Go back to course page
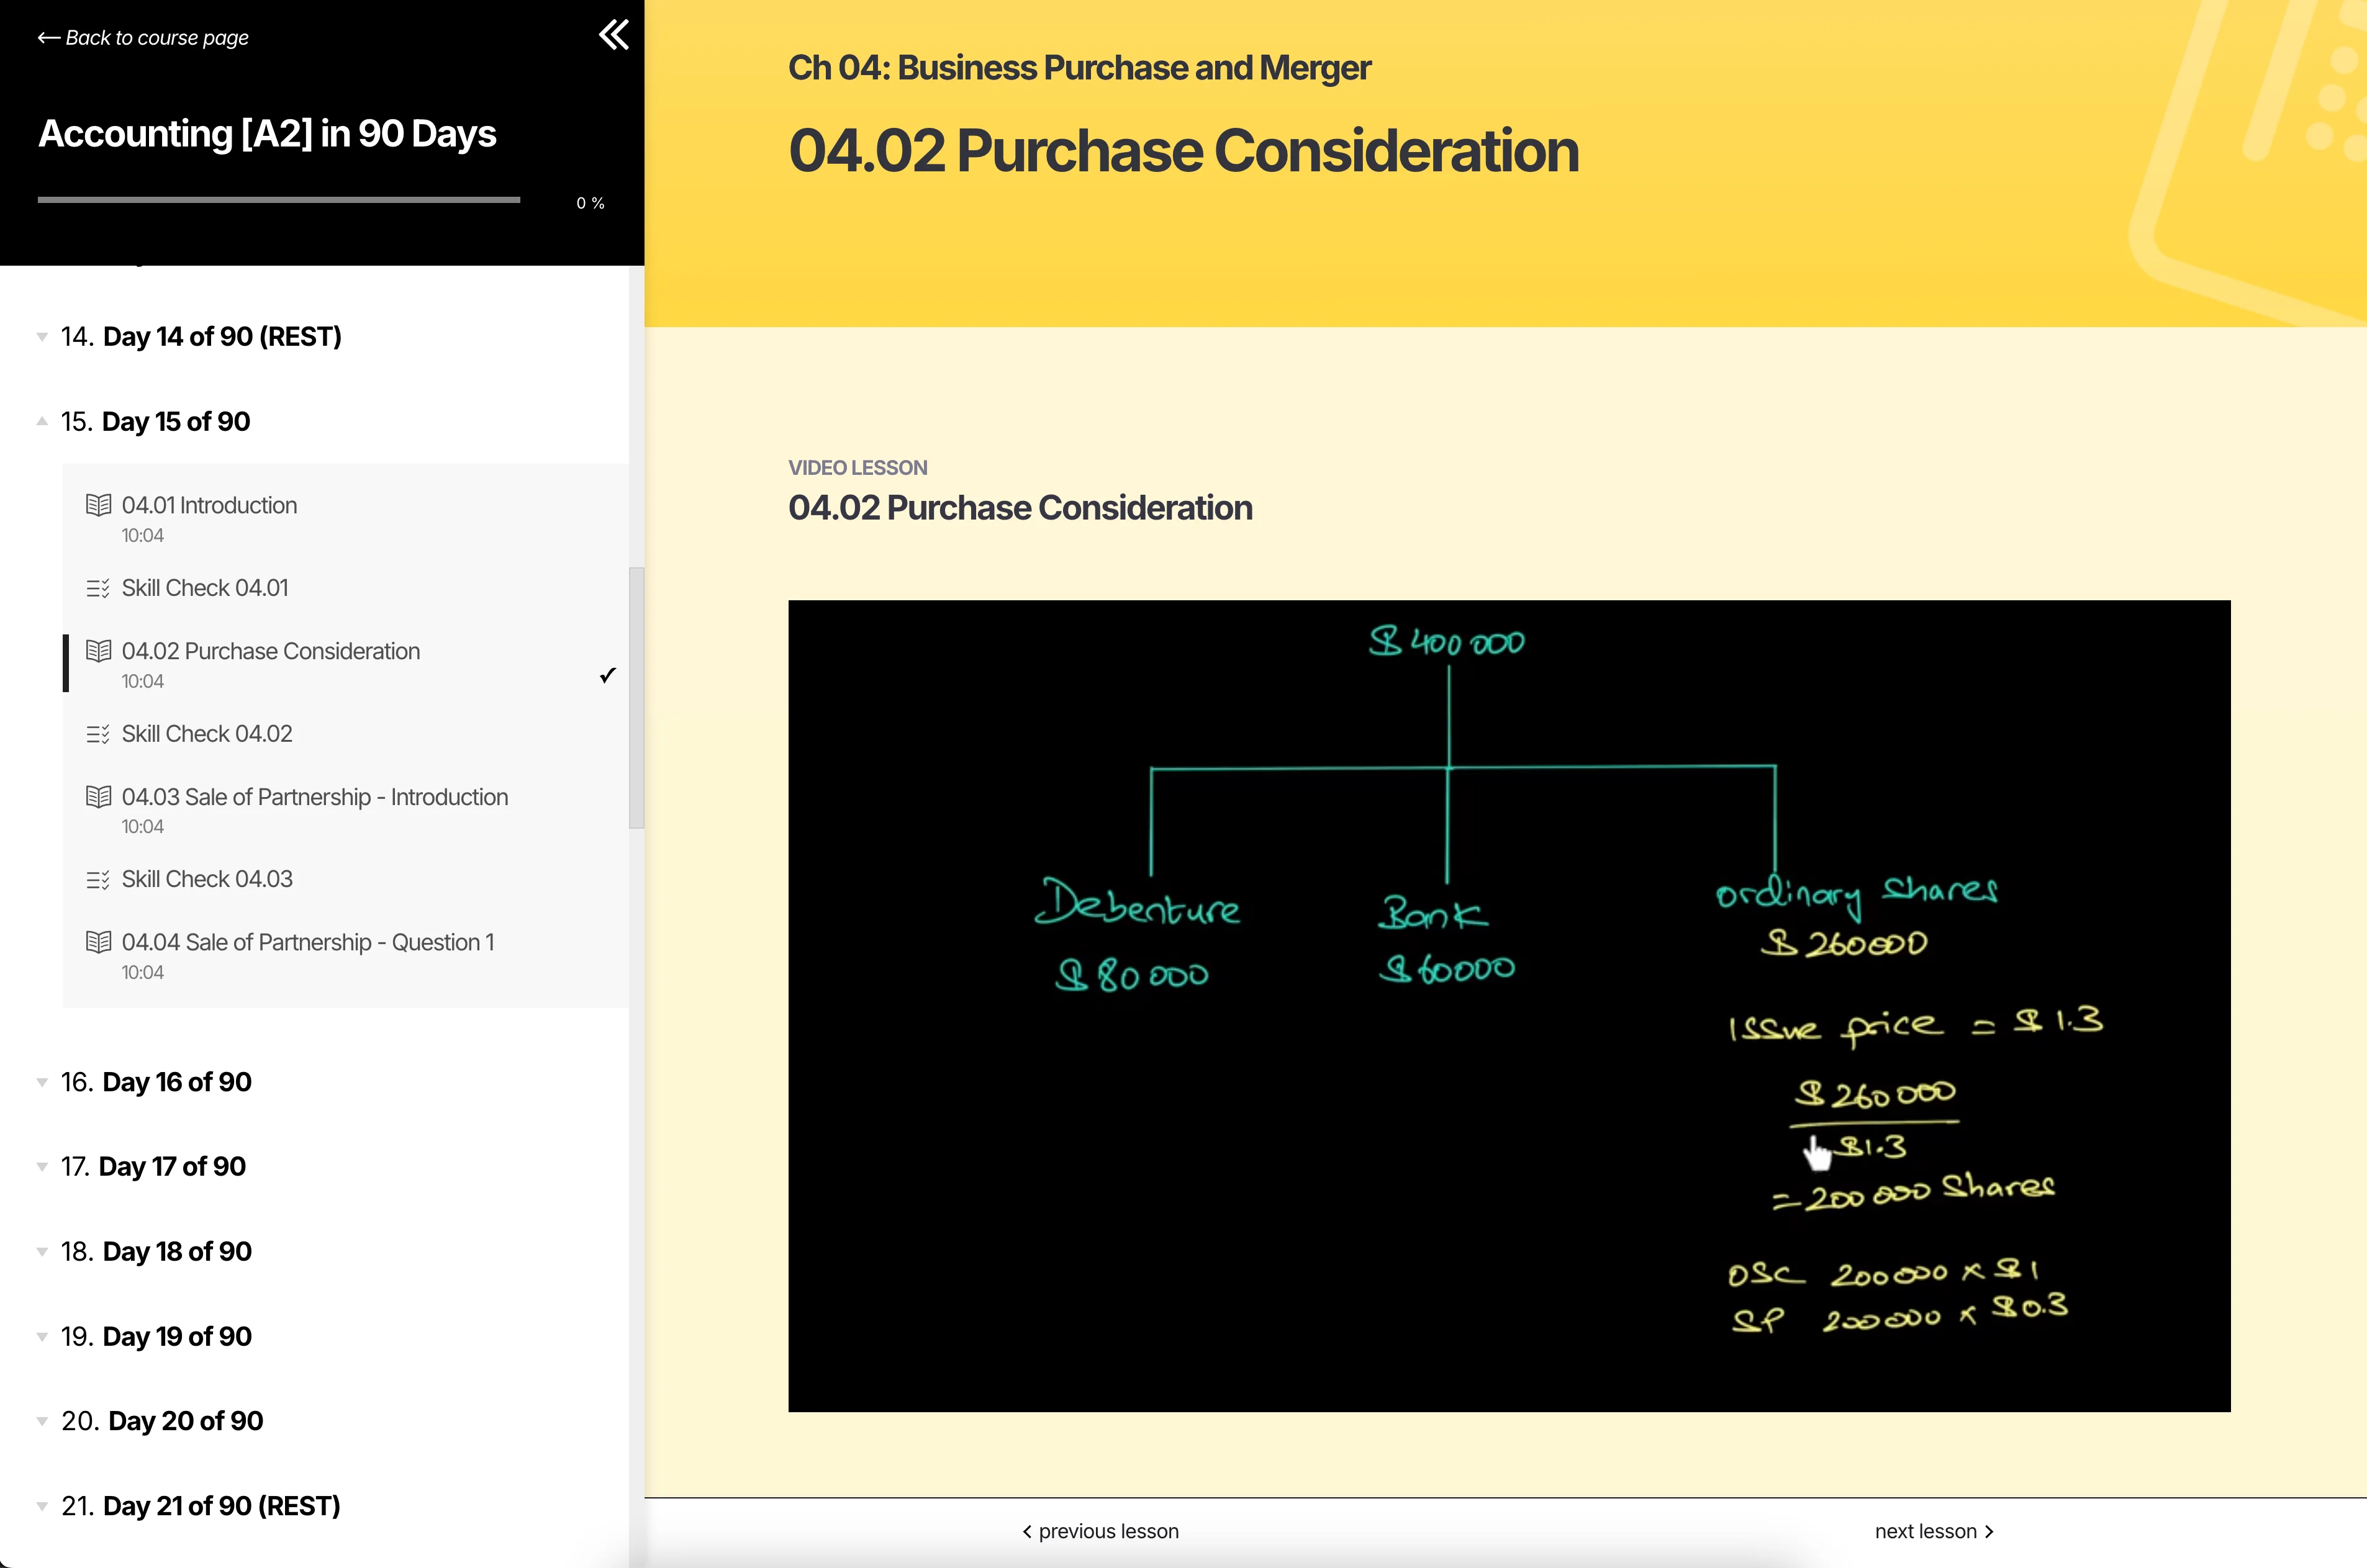 click(143, 38)
